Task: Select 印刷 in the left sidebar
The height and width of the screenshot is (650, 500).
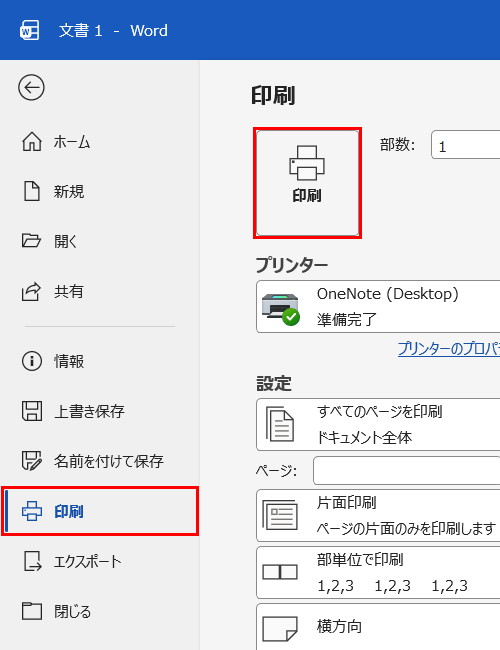Action: [x=100, y=511]
